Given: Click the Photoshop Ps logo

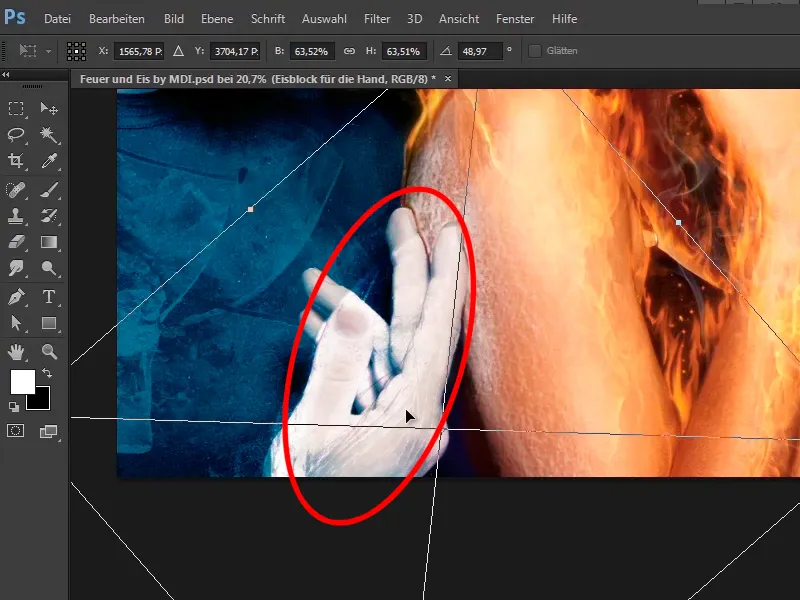Looking at the screenshot, I should (x=15, y=18).
